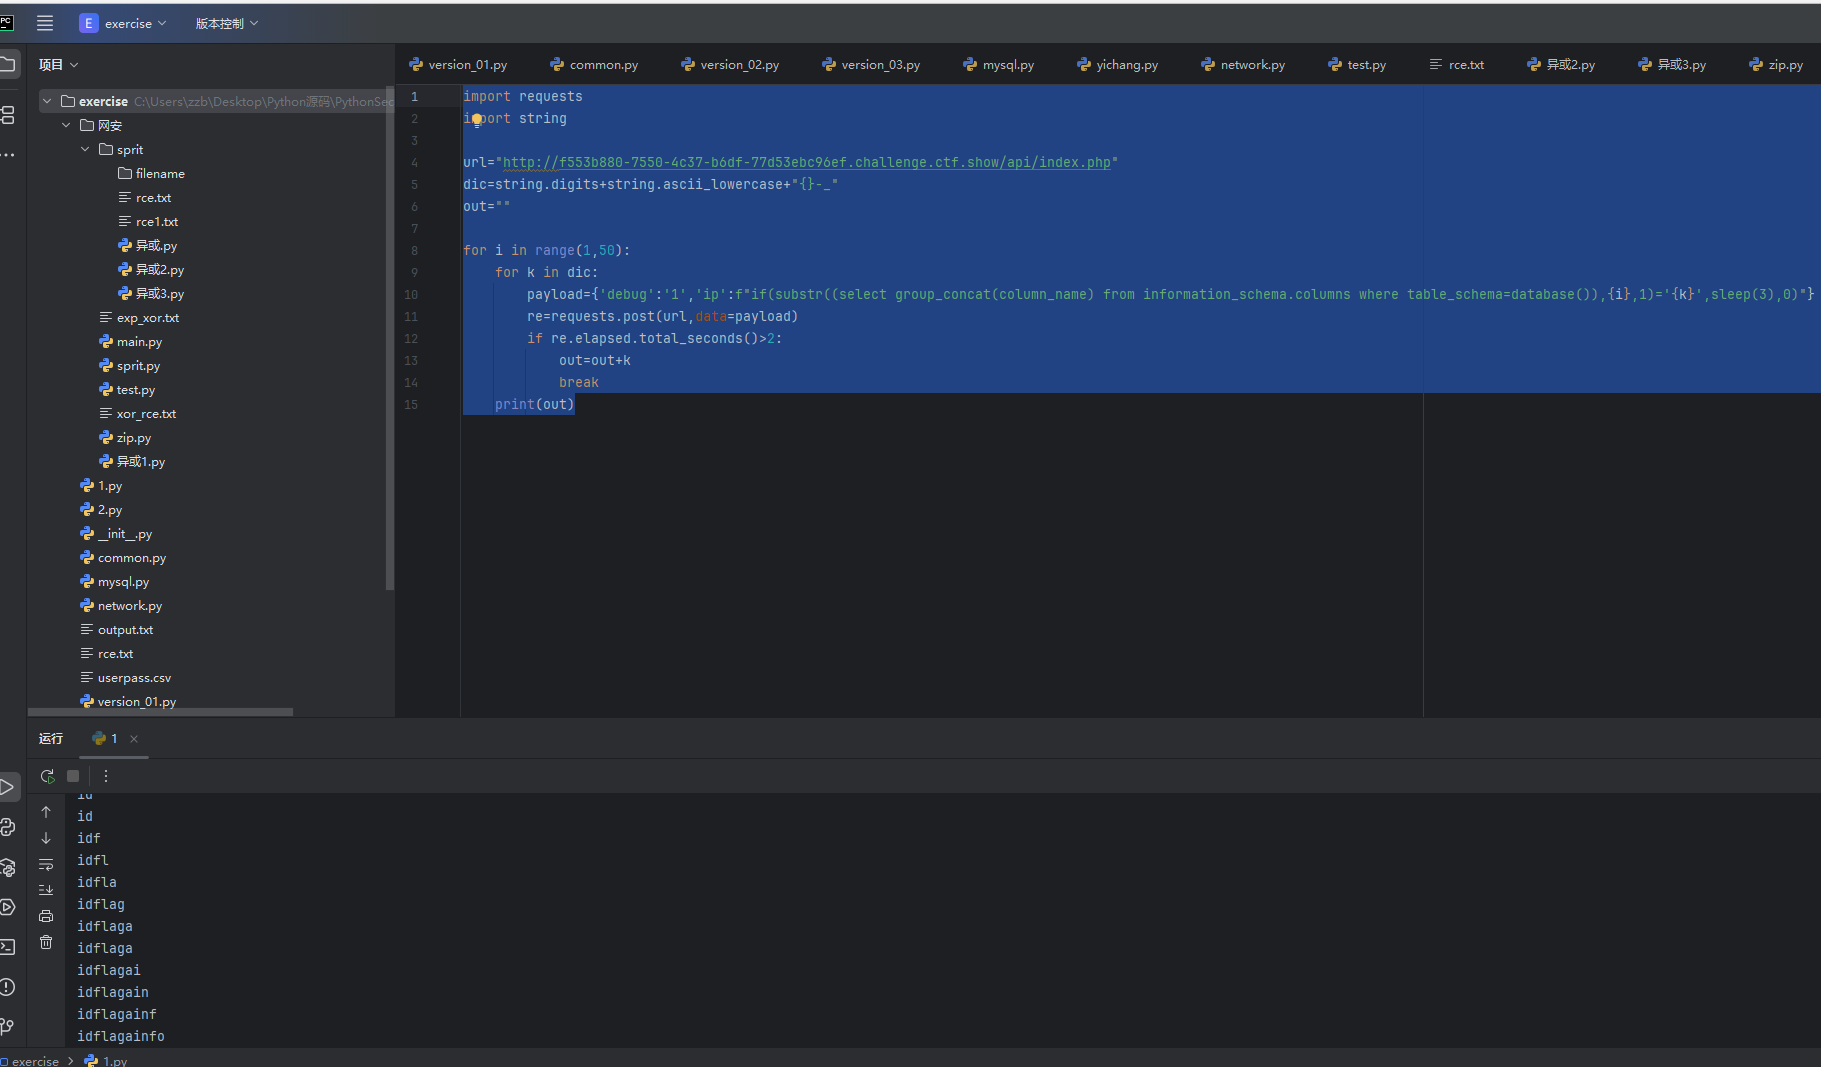The image size is (1821, 1067).
Task: Open output.txt in the project tree
Action: pos(116,629)
